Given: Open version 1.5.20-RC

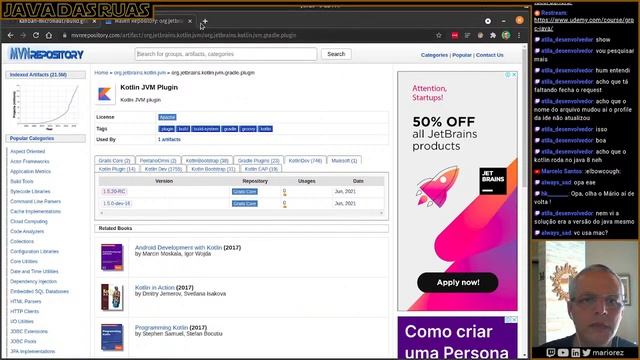Looking at the screenshot, I should pyautogui.click(x=114, y=191).
